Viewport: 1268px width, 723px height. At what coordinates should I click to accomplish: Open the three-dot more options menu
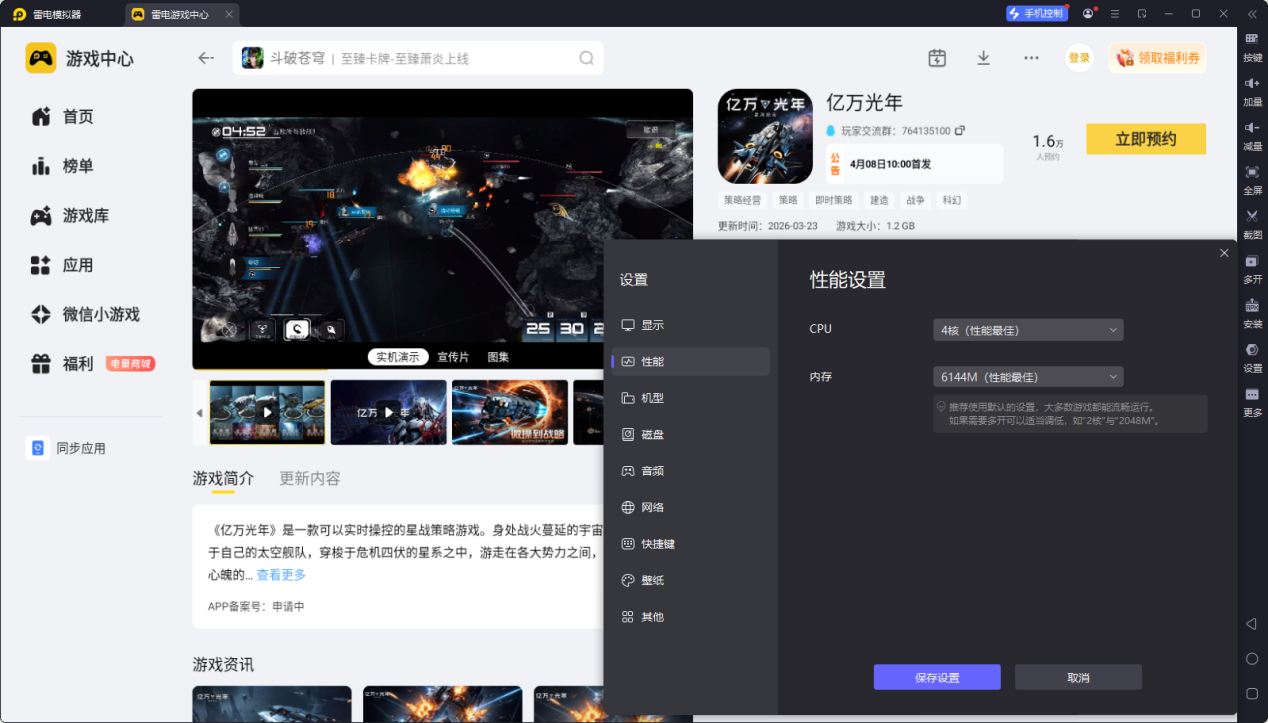tap(1031, 58)
